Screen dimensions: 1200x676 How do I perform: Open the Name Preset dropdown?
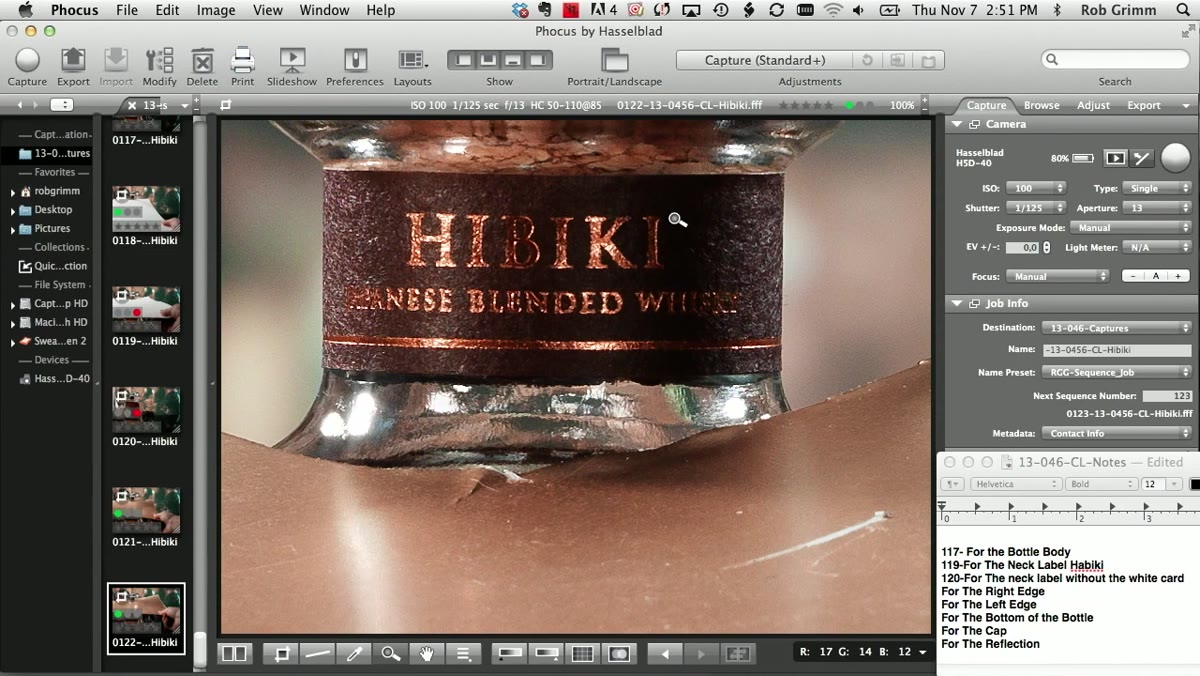pyautogui.click(x=1116, y=372)
